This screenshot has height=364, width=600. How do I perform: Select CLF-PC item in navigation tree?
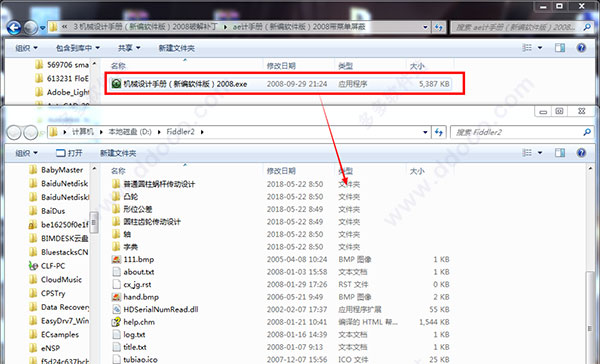pyautogui.click(x=47, y=266)
